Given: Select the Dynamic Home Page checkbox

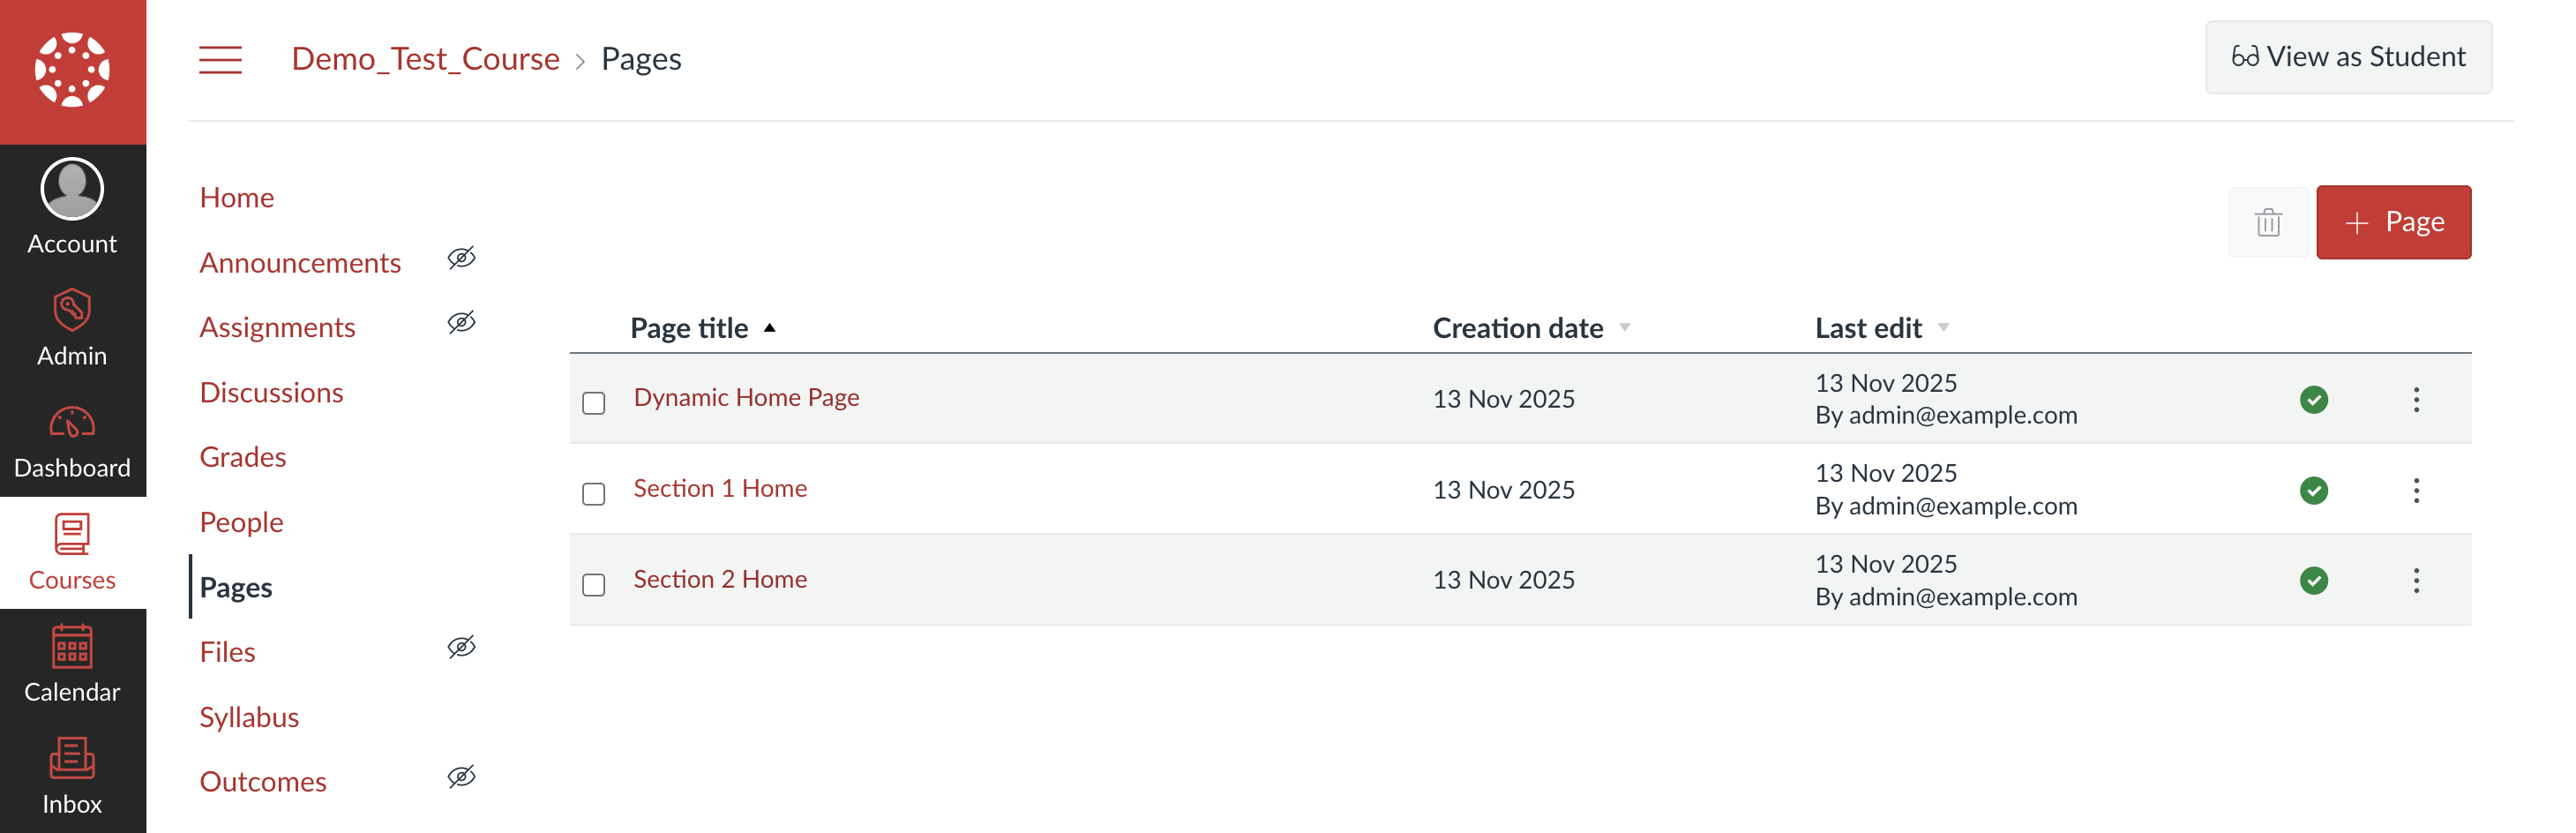Looking at the screenshot, I should coord(594,403).
